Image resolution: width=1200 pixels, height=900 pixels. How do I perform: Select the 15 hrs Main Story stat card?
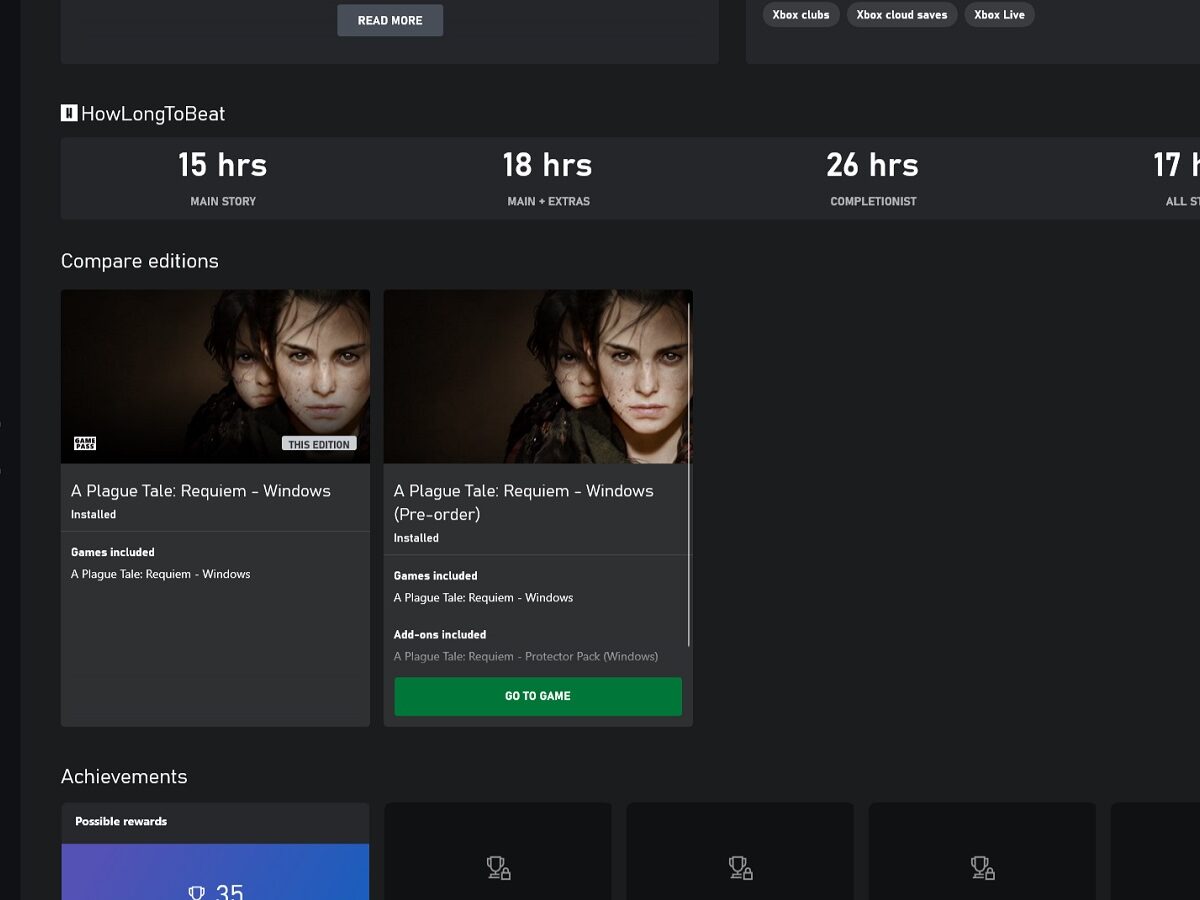222,177
